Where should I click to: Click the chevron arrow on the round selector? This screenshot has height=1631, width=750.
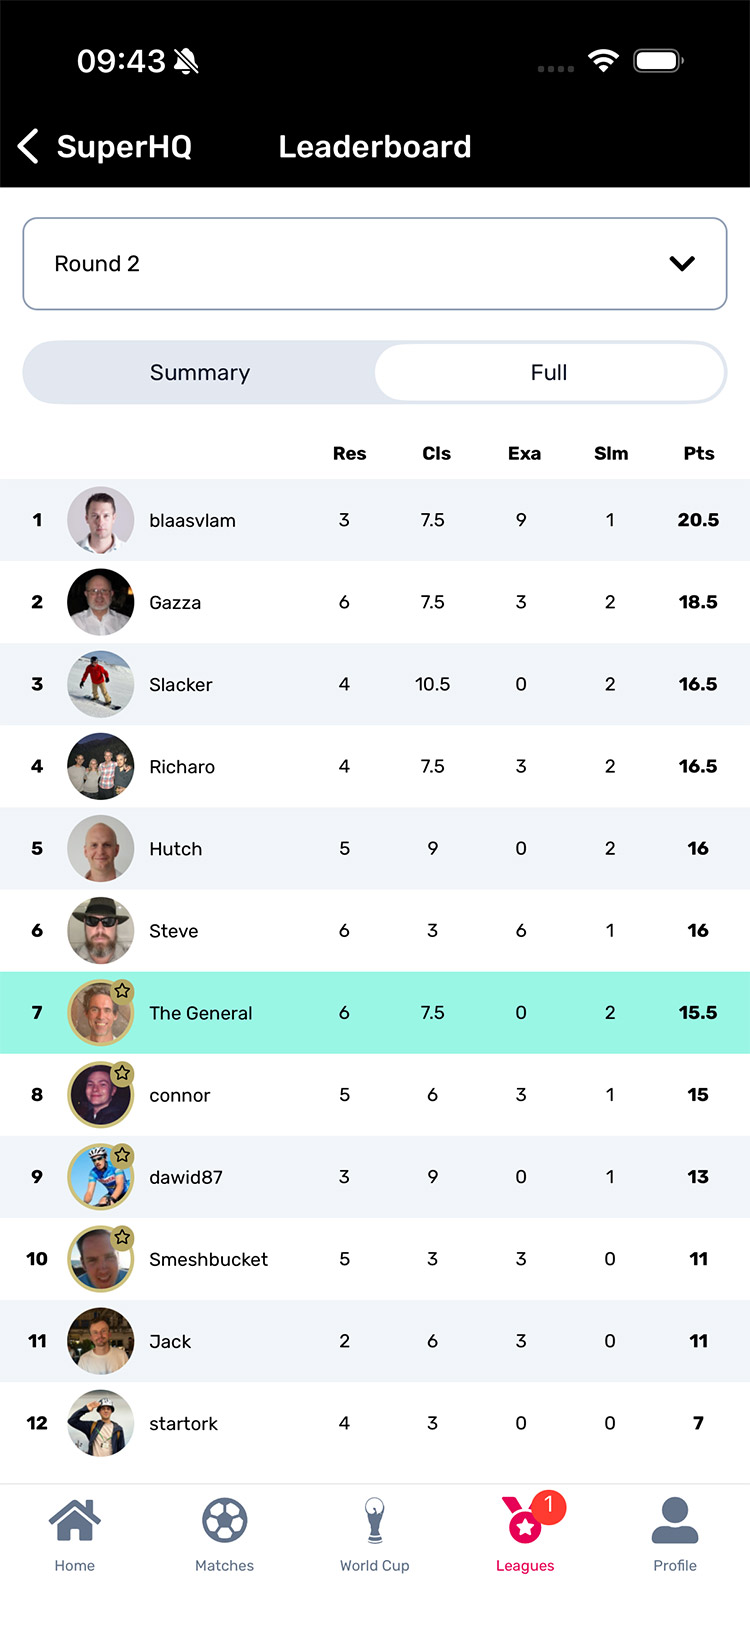[x=682, y=263]
